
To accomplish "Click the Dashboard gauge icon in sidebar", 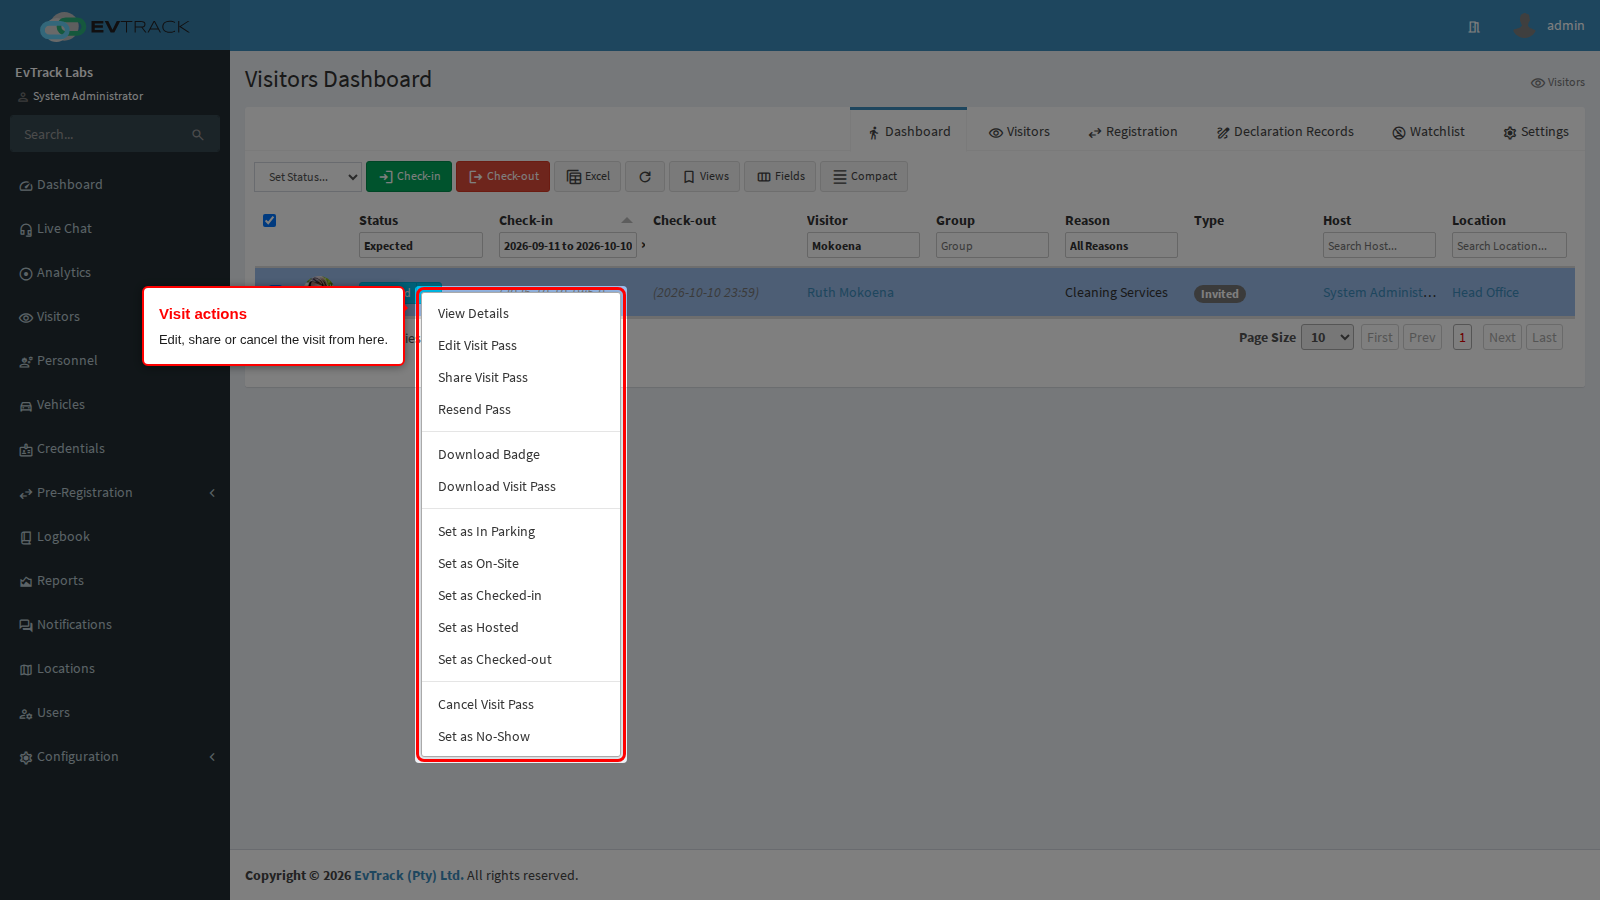I will click(26, 186).
